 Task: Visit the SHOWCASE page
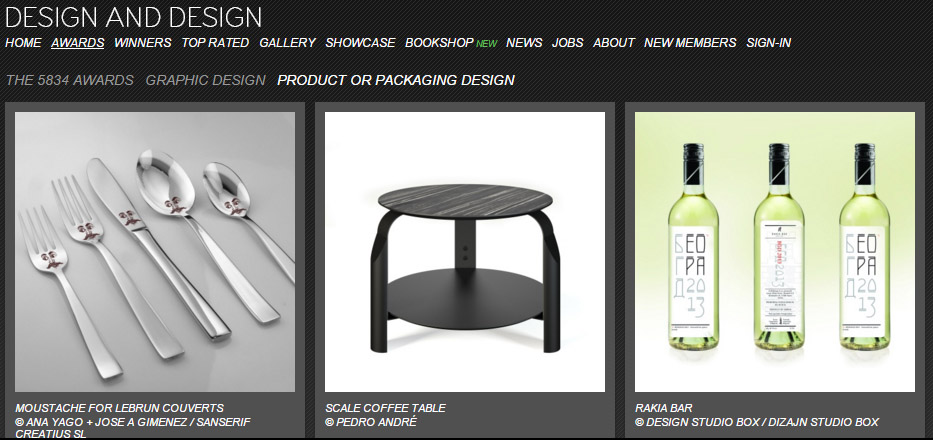tap(360, 43)
